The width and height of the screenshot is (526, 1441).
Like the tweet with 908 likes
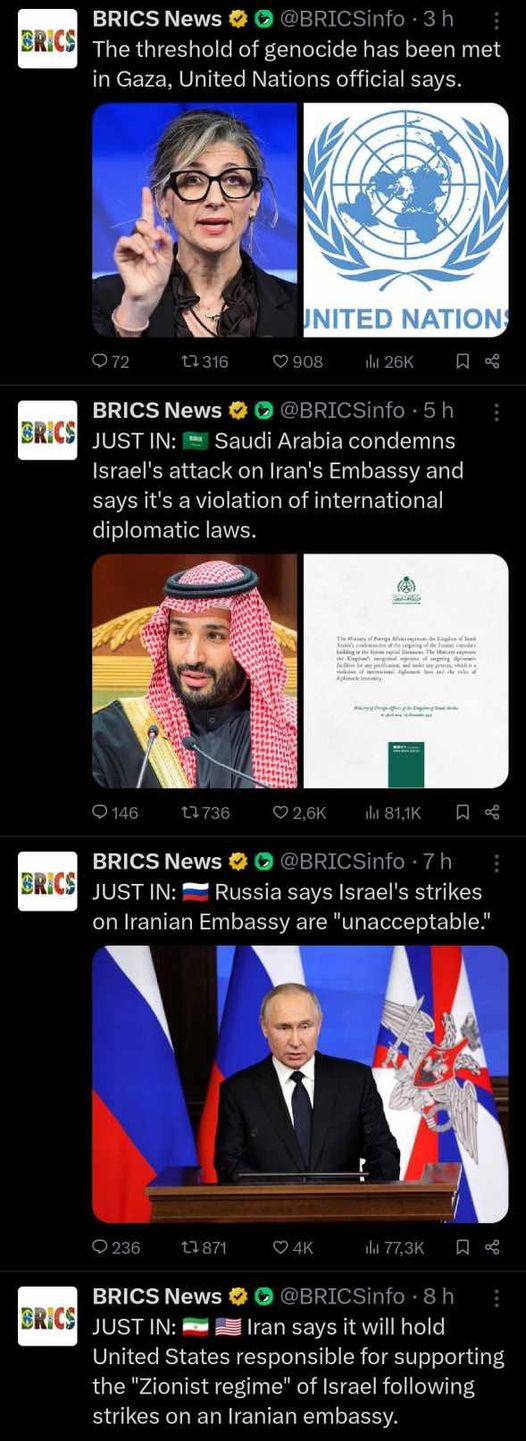pyautogui.click(x=298, y=361)
